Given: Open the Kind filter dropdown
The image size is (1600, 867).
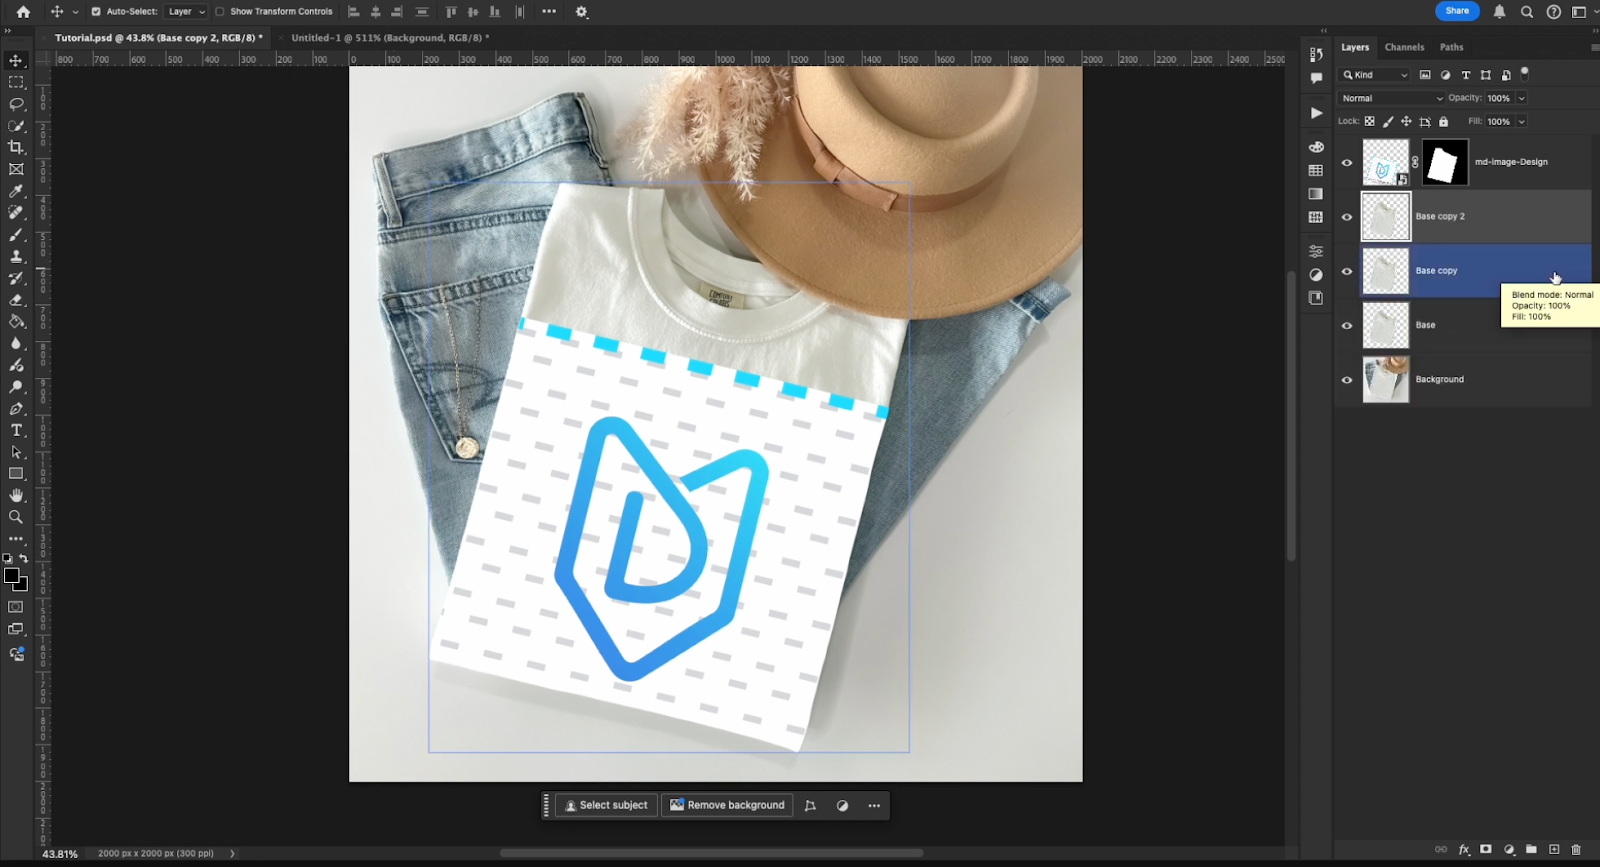Looking at the screenshot, I should tap(1375, 75).
